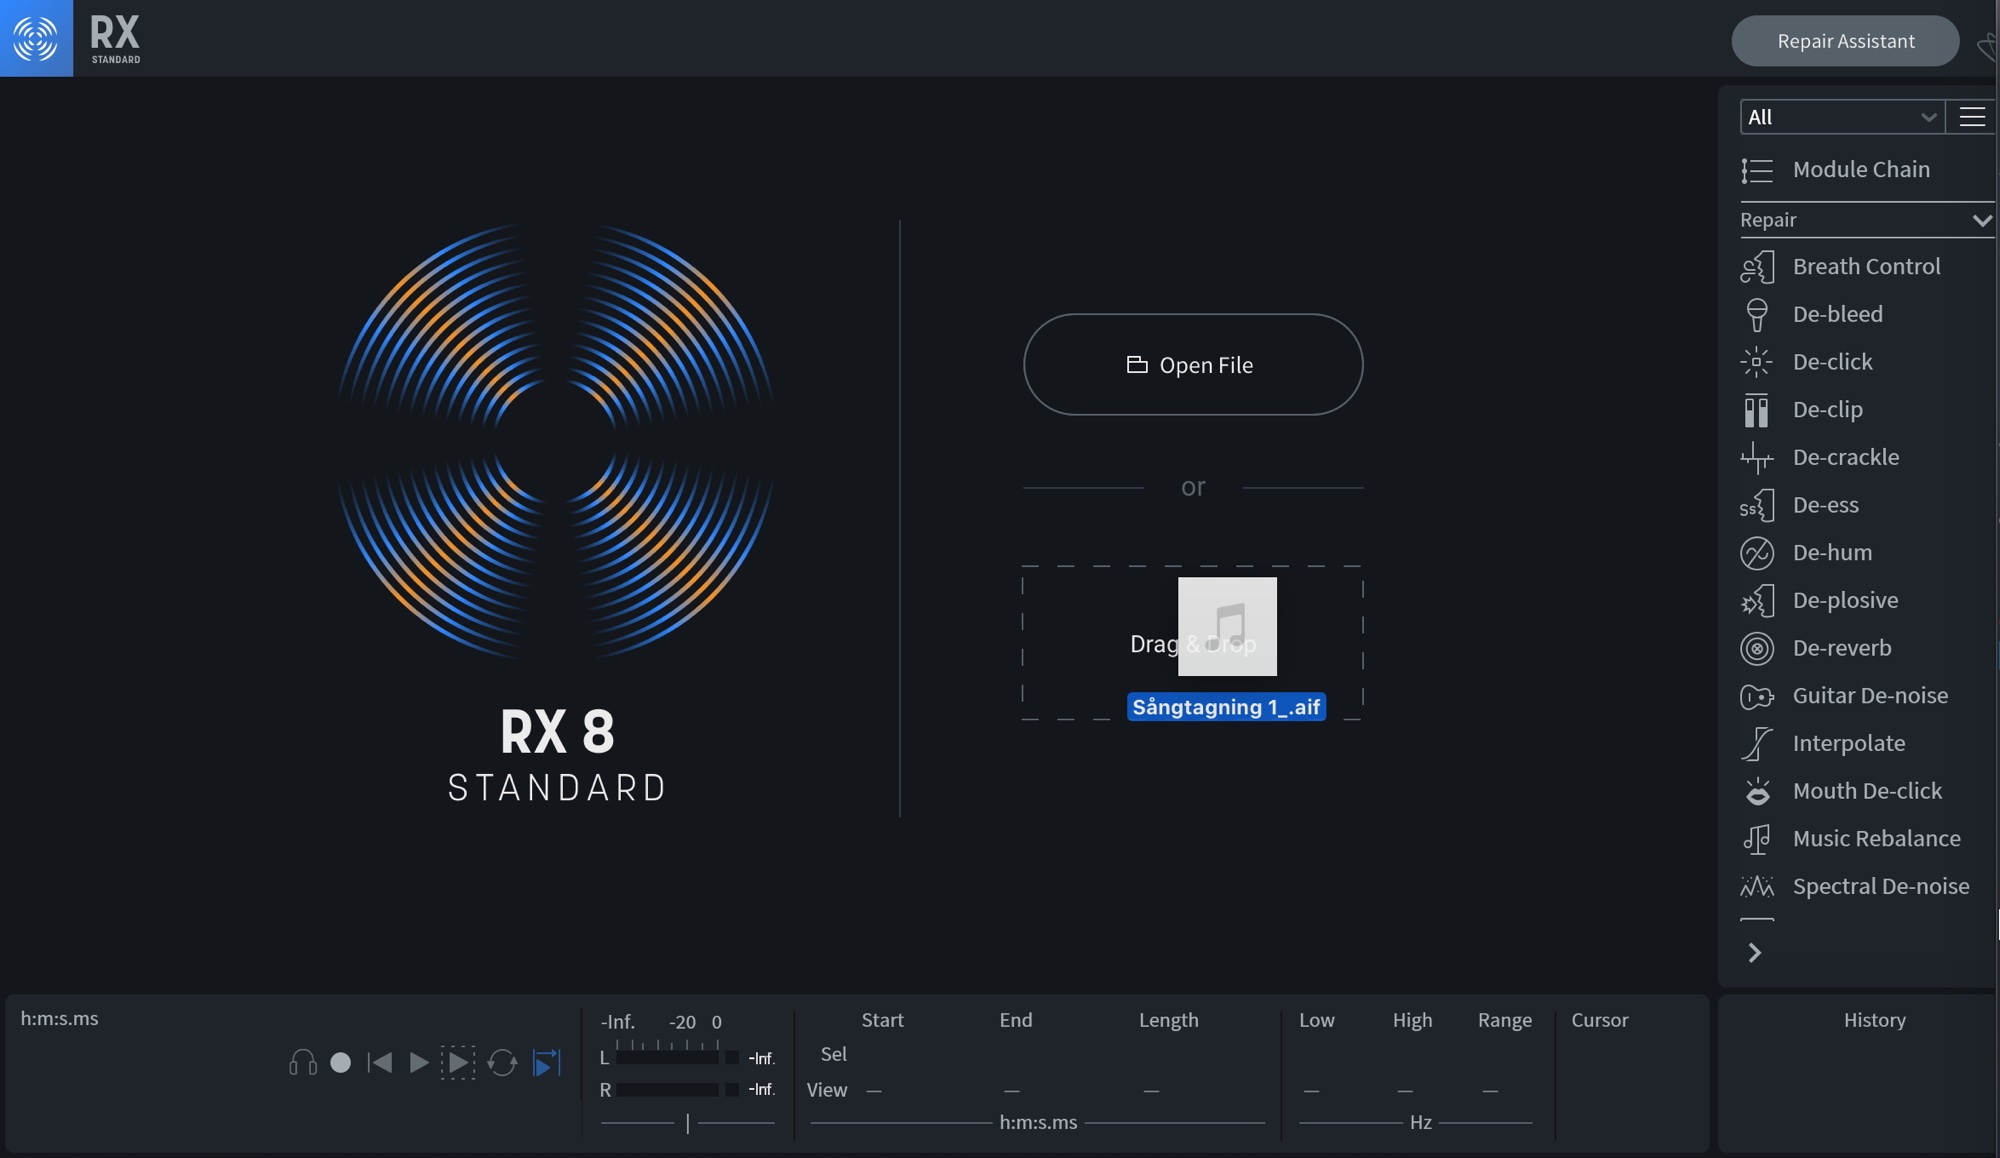Click the De-clip icon
Screen dimensions: 2000x1158
pos(1757,410)
